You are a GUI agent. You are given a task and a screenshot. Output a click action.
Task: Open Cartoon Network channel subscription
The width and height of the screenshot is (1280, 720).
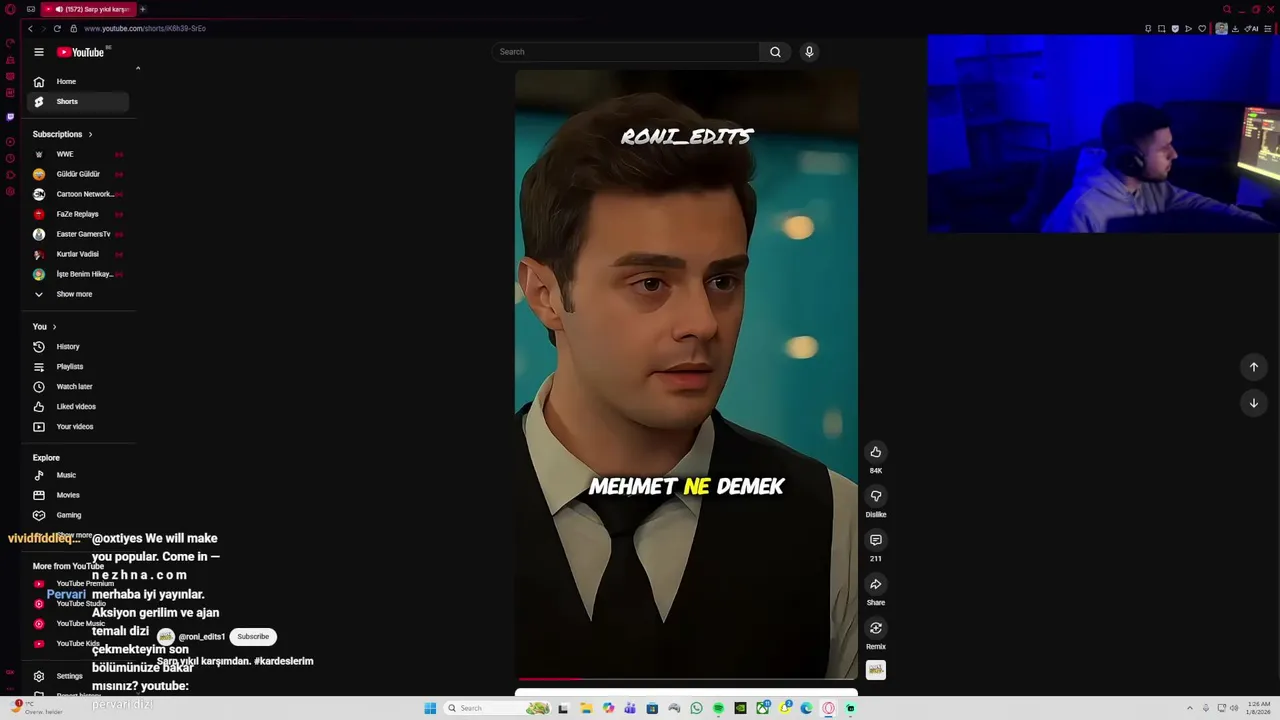click(78, 194)
